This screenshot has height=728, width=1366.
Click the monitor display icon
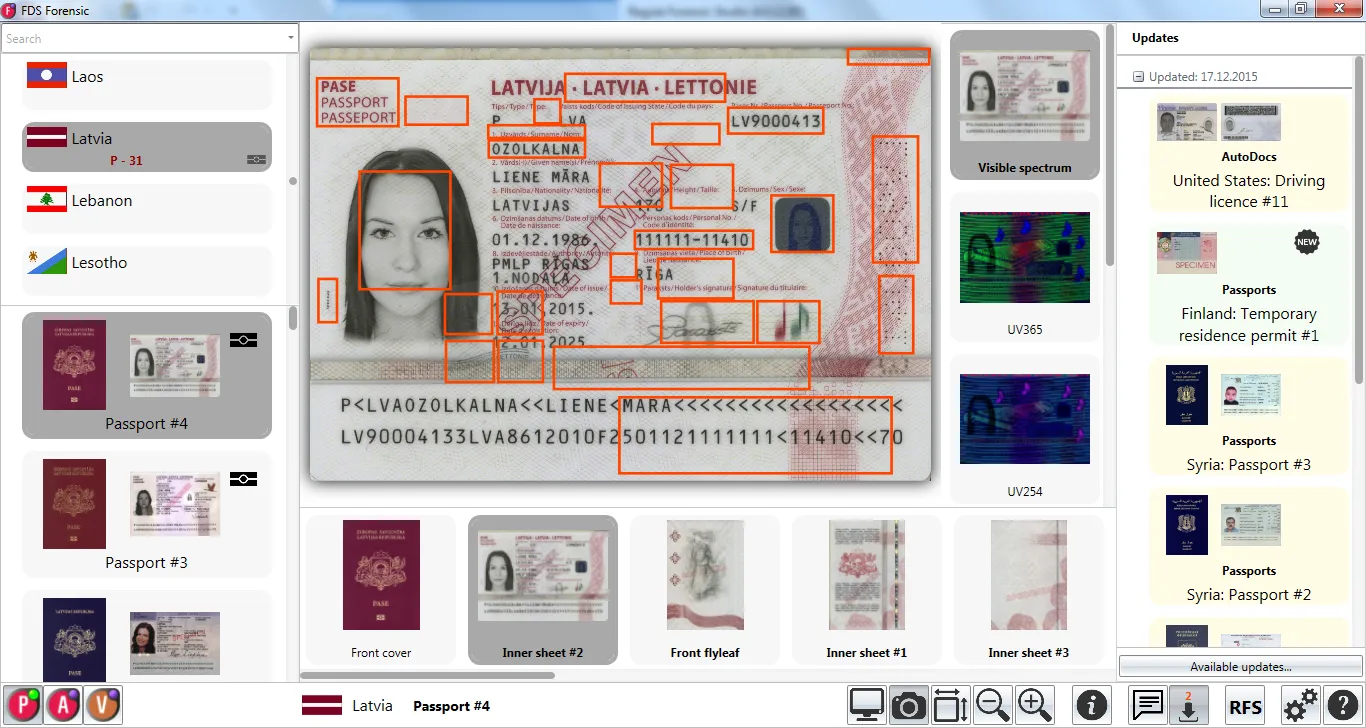click(867, 706)
